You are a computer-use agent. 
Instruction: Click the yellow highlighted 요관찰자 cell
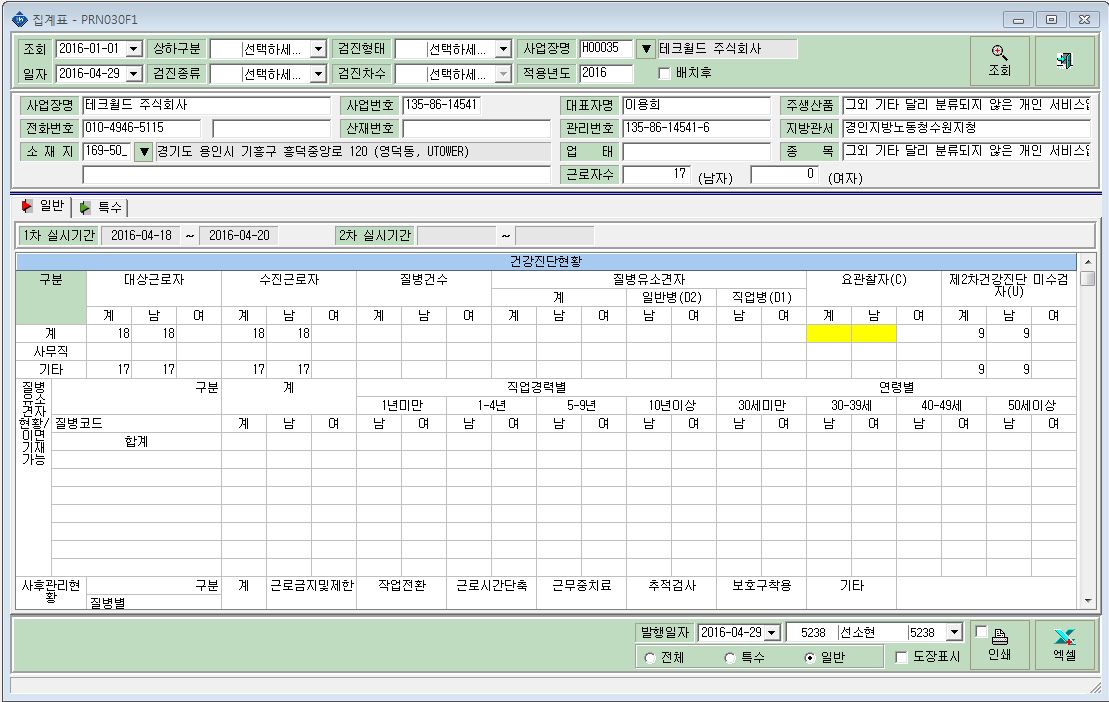point(852,333)
